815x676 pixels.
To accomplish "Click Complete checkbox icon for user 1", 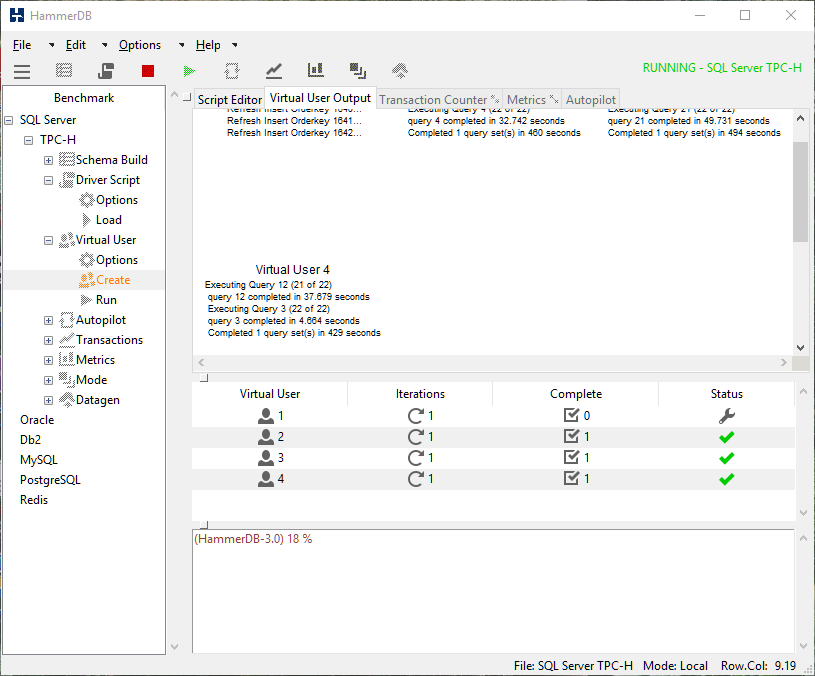I will tap(571, 415).
